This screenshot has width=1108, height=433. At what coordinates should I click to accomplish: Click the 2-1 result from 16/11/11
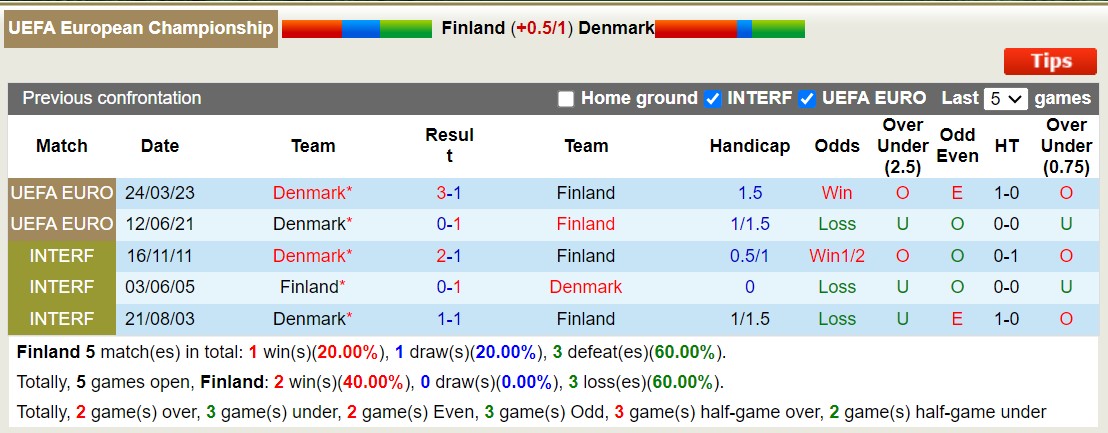(449, 256)
